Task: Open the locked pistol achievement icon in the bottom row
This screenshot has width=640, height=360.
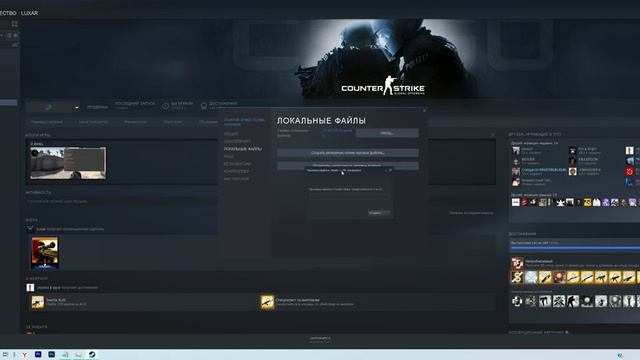Action: coord(545,301)
